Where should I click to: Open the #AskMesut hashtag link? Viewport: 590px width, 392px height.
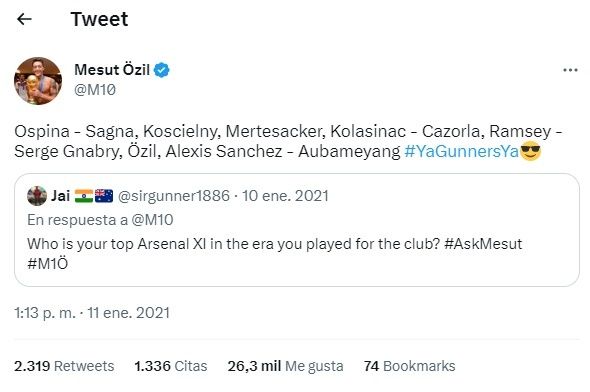tap(483, 244)
